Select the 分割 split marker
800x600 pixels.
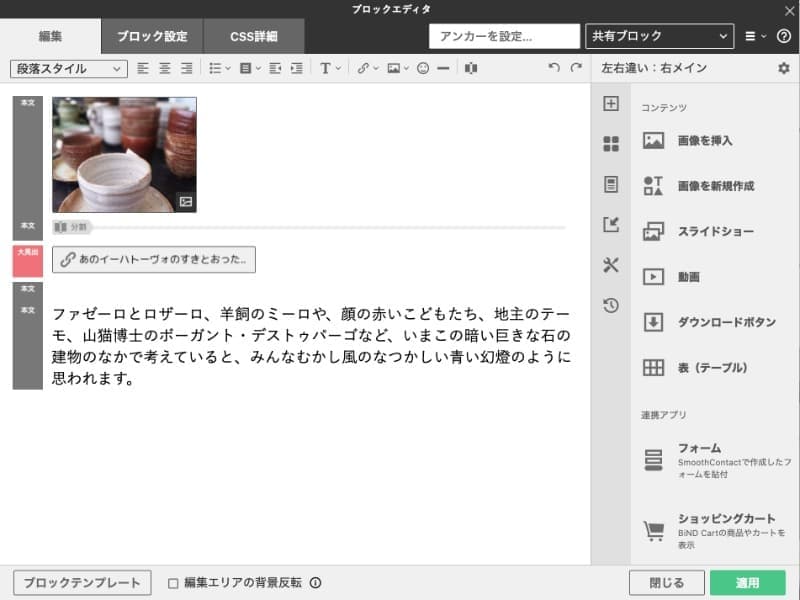pyautogui.click(x=71, y=227)
